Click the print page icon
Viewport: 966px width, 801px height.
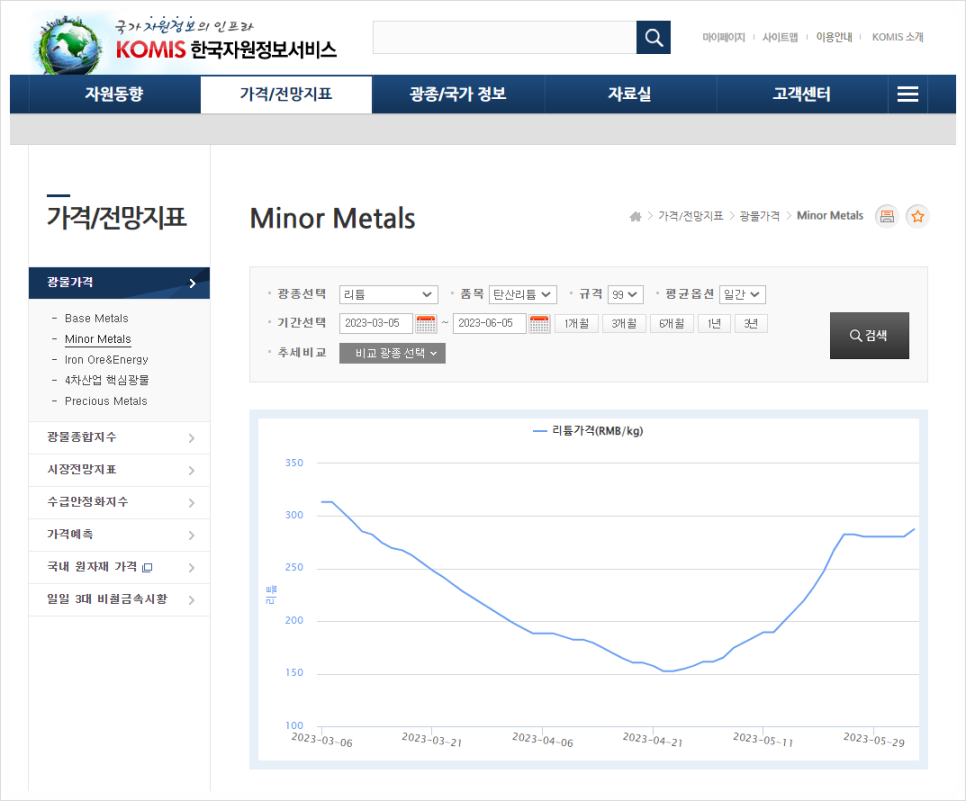pos(887,216)
